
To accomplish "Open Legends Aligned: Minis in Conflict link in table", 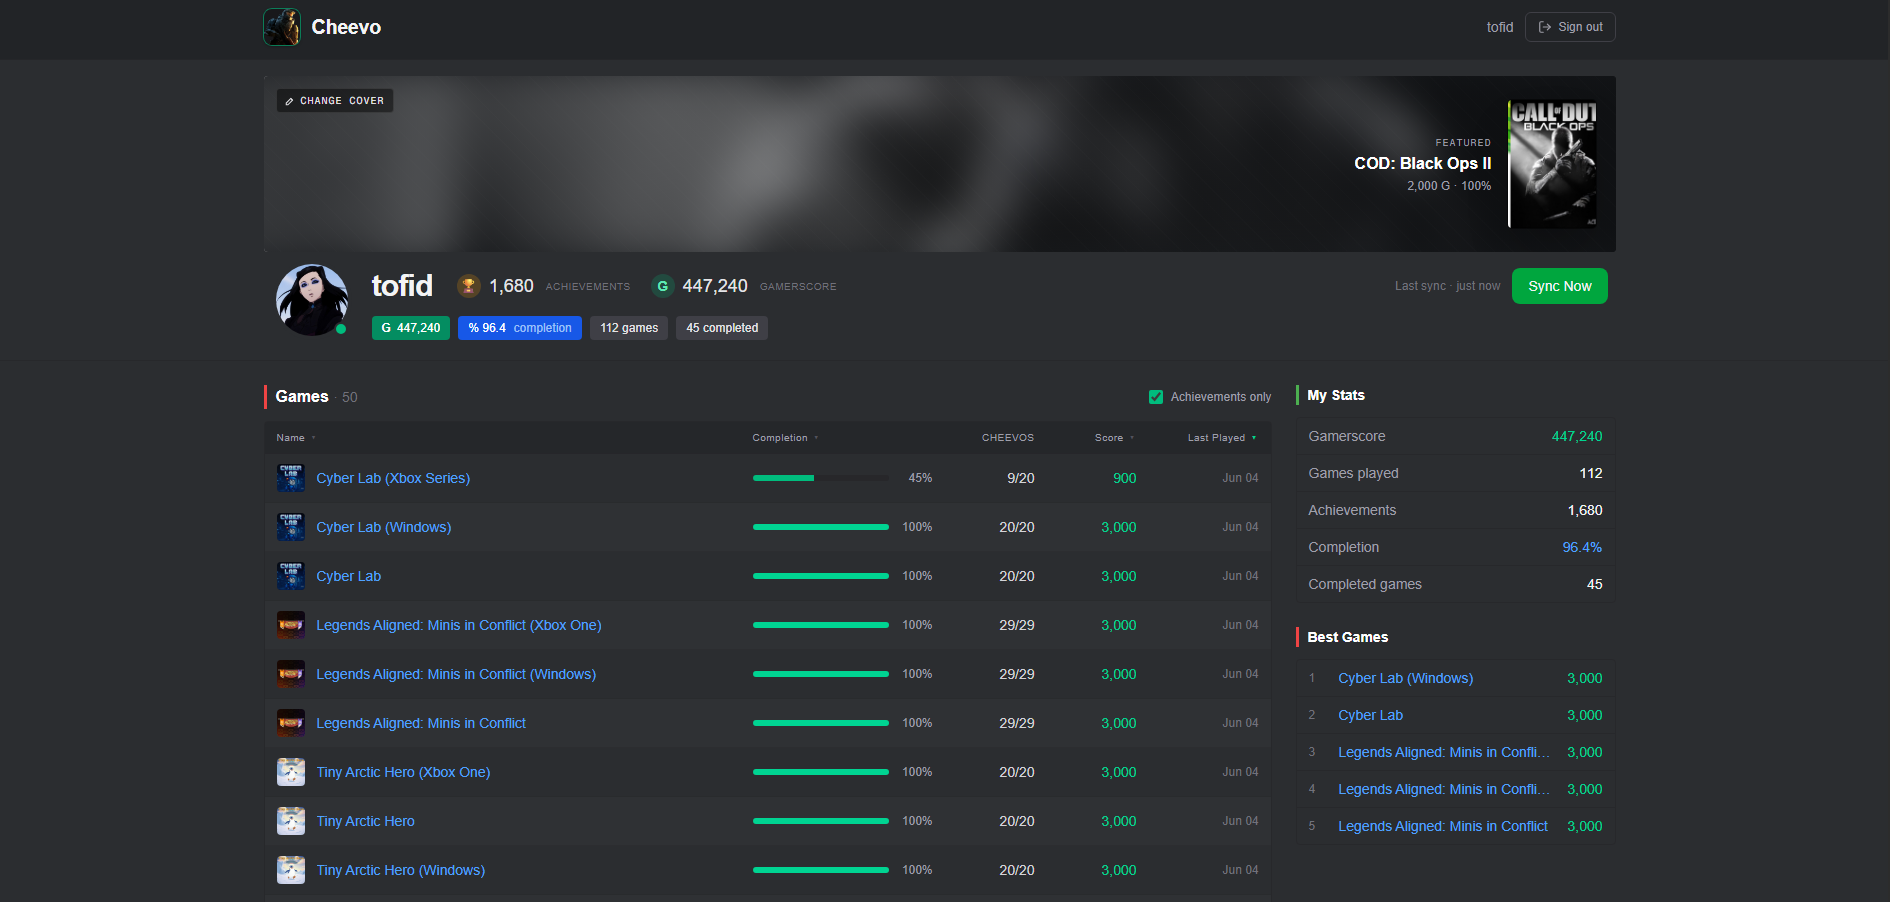I will pos(421,723).
